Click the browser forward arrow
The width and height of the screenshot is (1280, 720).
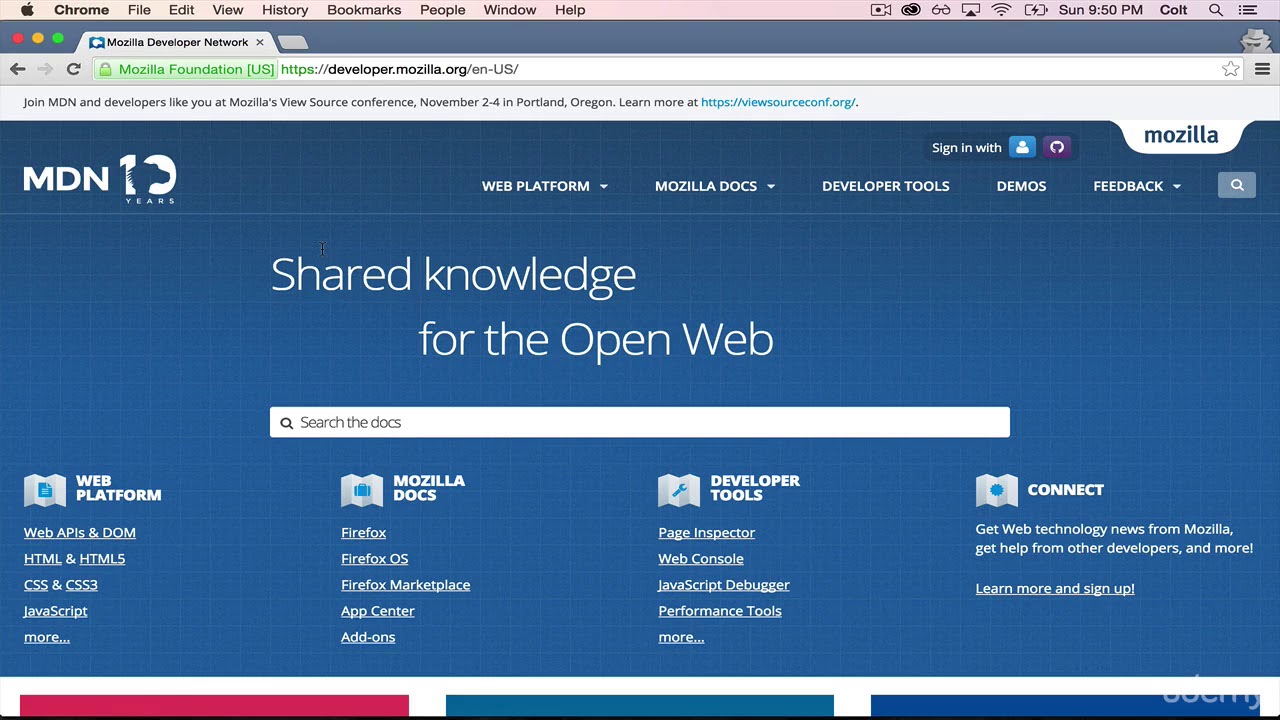click(45, 69)
